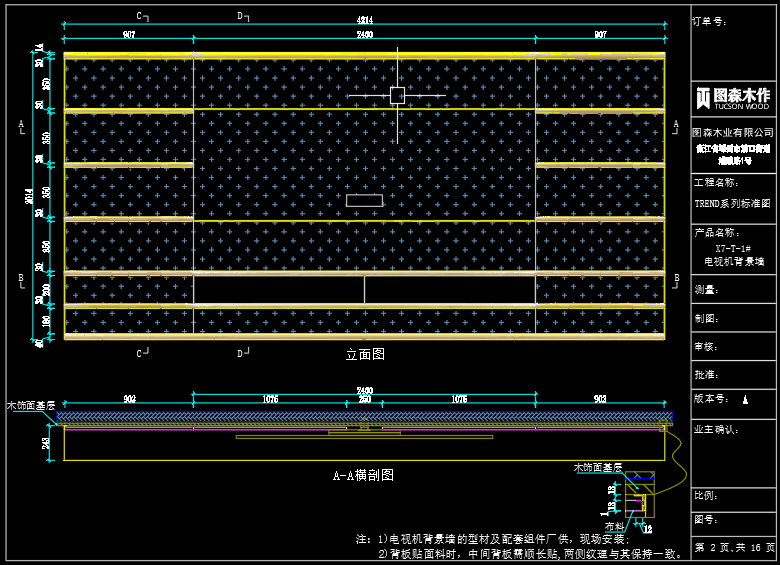This screenshot has width=780, height=565.
Task: Select the section marker D above the elevation
Action: 242,17
